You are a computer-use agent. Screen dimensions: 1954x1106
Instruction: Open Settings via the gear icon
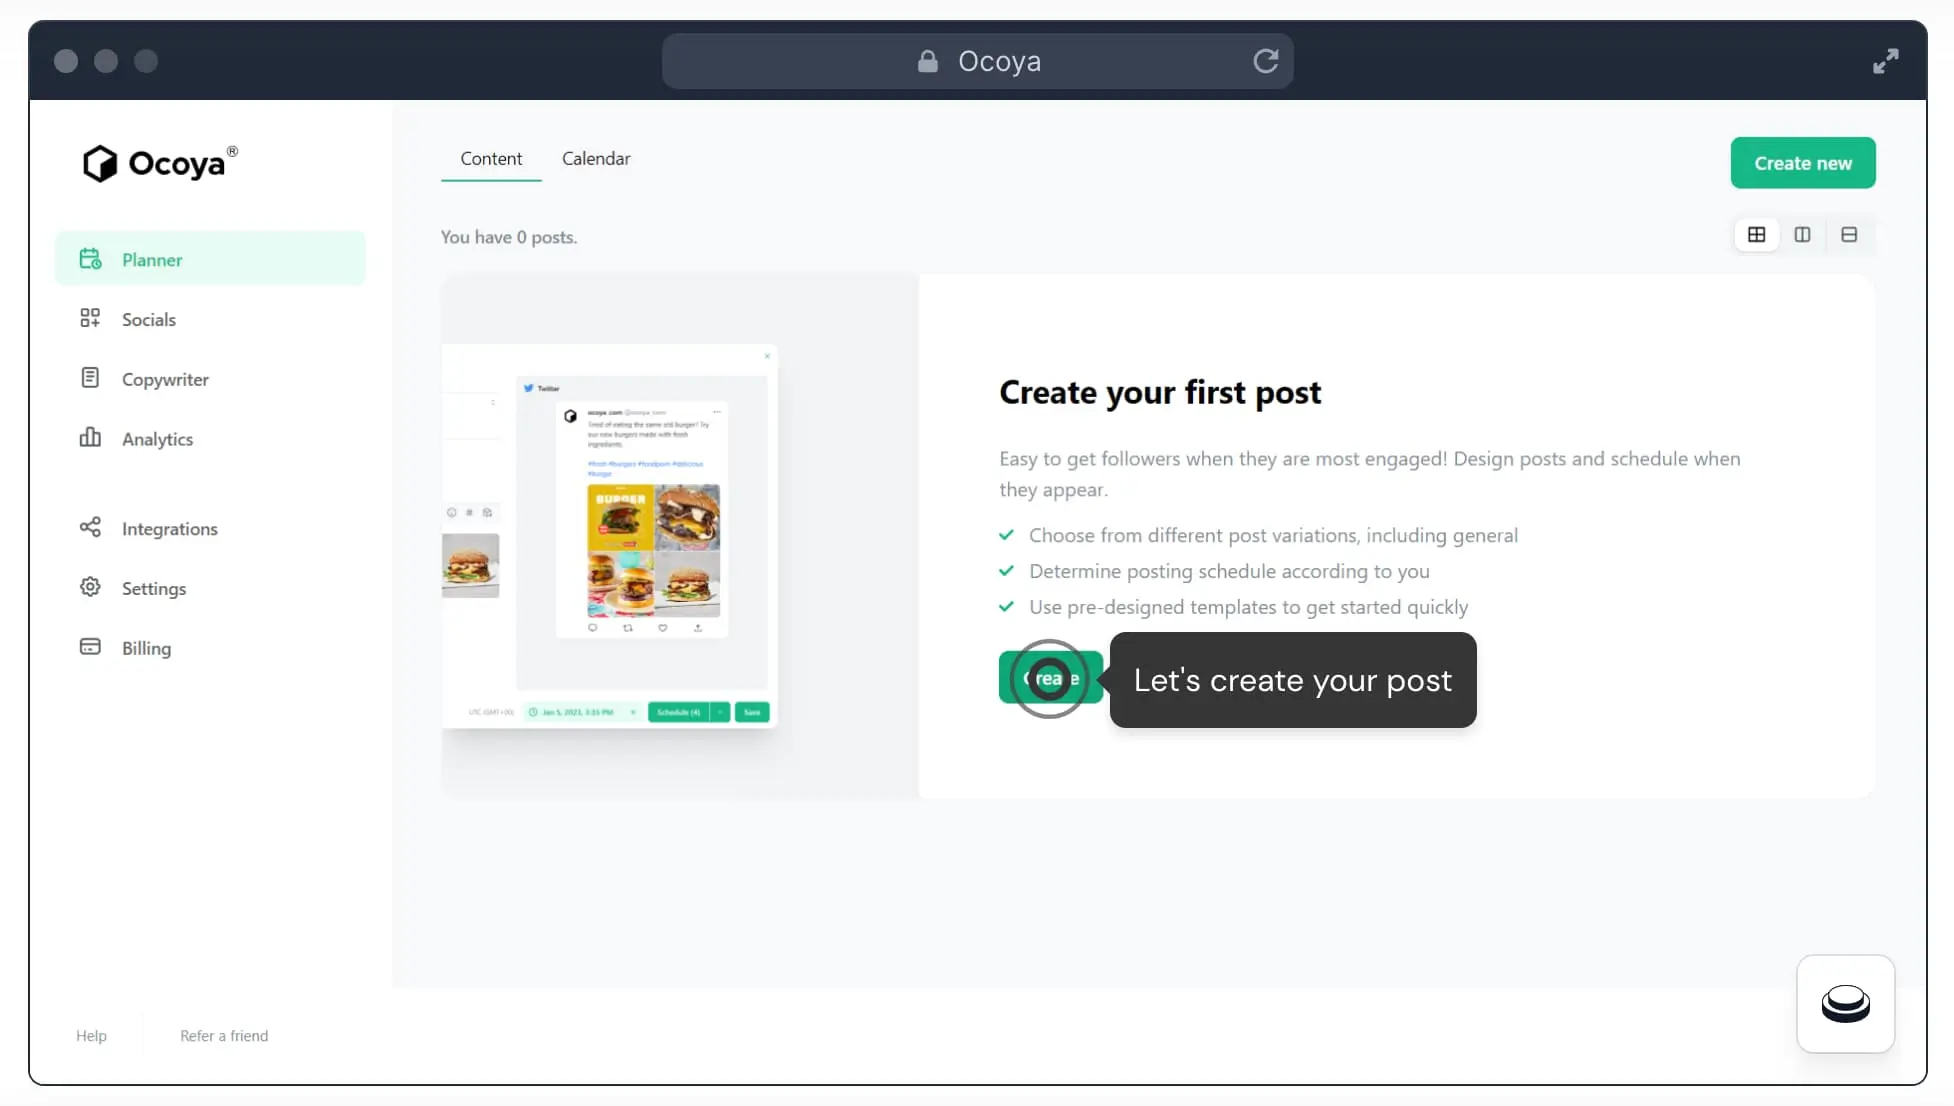(x=90, y=588)
